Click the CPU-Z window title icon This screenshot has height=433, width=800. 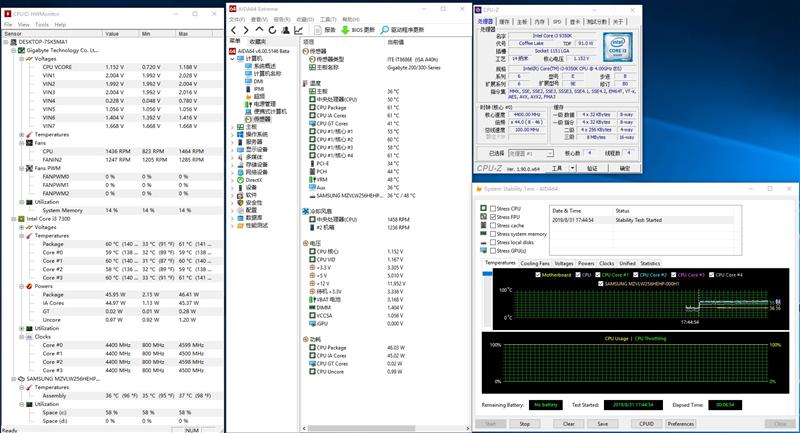pyautogui.click(x=478, y=10)
